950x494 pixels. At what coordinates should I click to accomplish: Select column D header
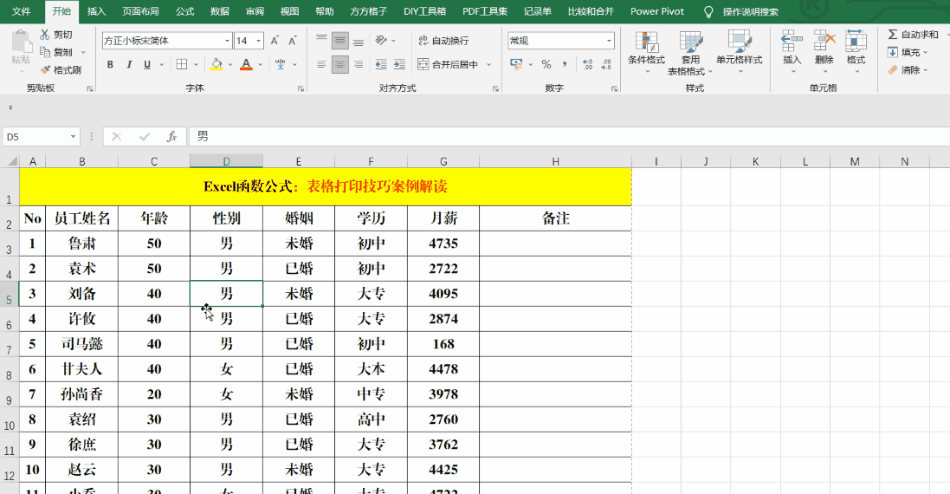(x=226, y=161)
